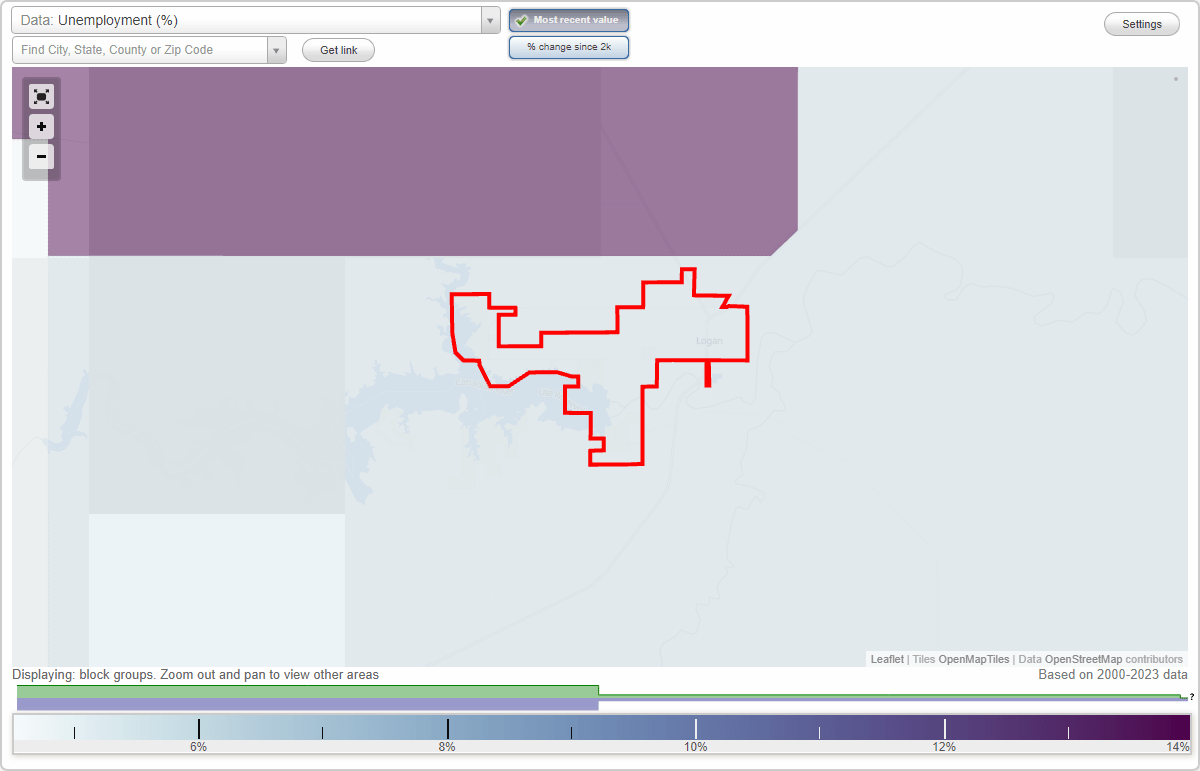Select the Most recent value option
Viewport: 1200px width, 771px height.
pyautogui.click(x=568, y=19)
